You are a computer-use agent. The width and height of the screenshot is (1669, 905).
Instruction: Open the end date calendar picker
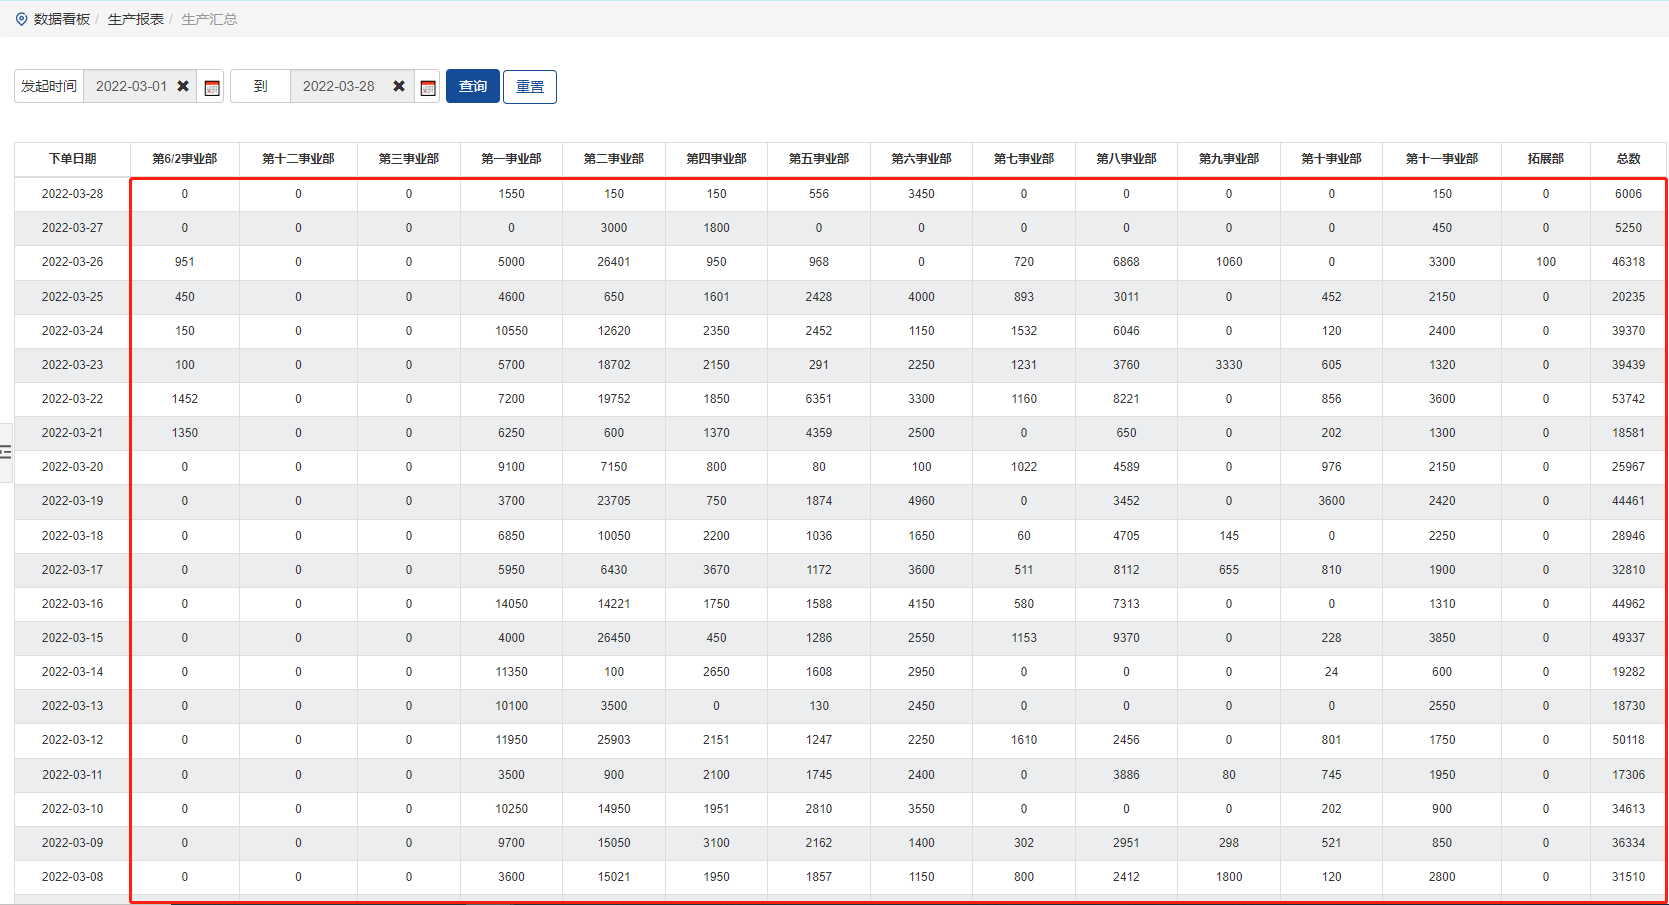[x=428, y=87]
